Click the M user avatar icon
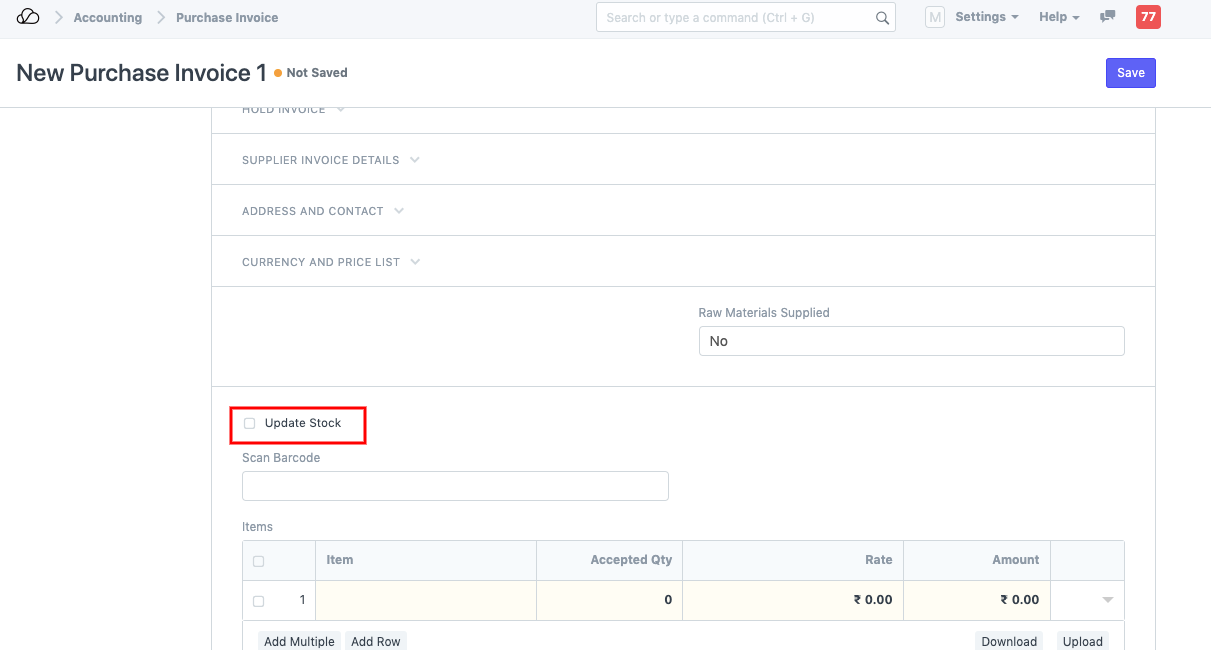 [x=934, y=17]
